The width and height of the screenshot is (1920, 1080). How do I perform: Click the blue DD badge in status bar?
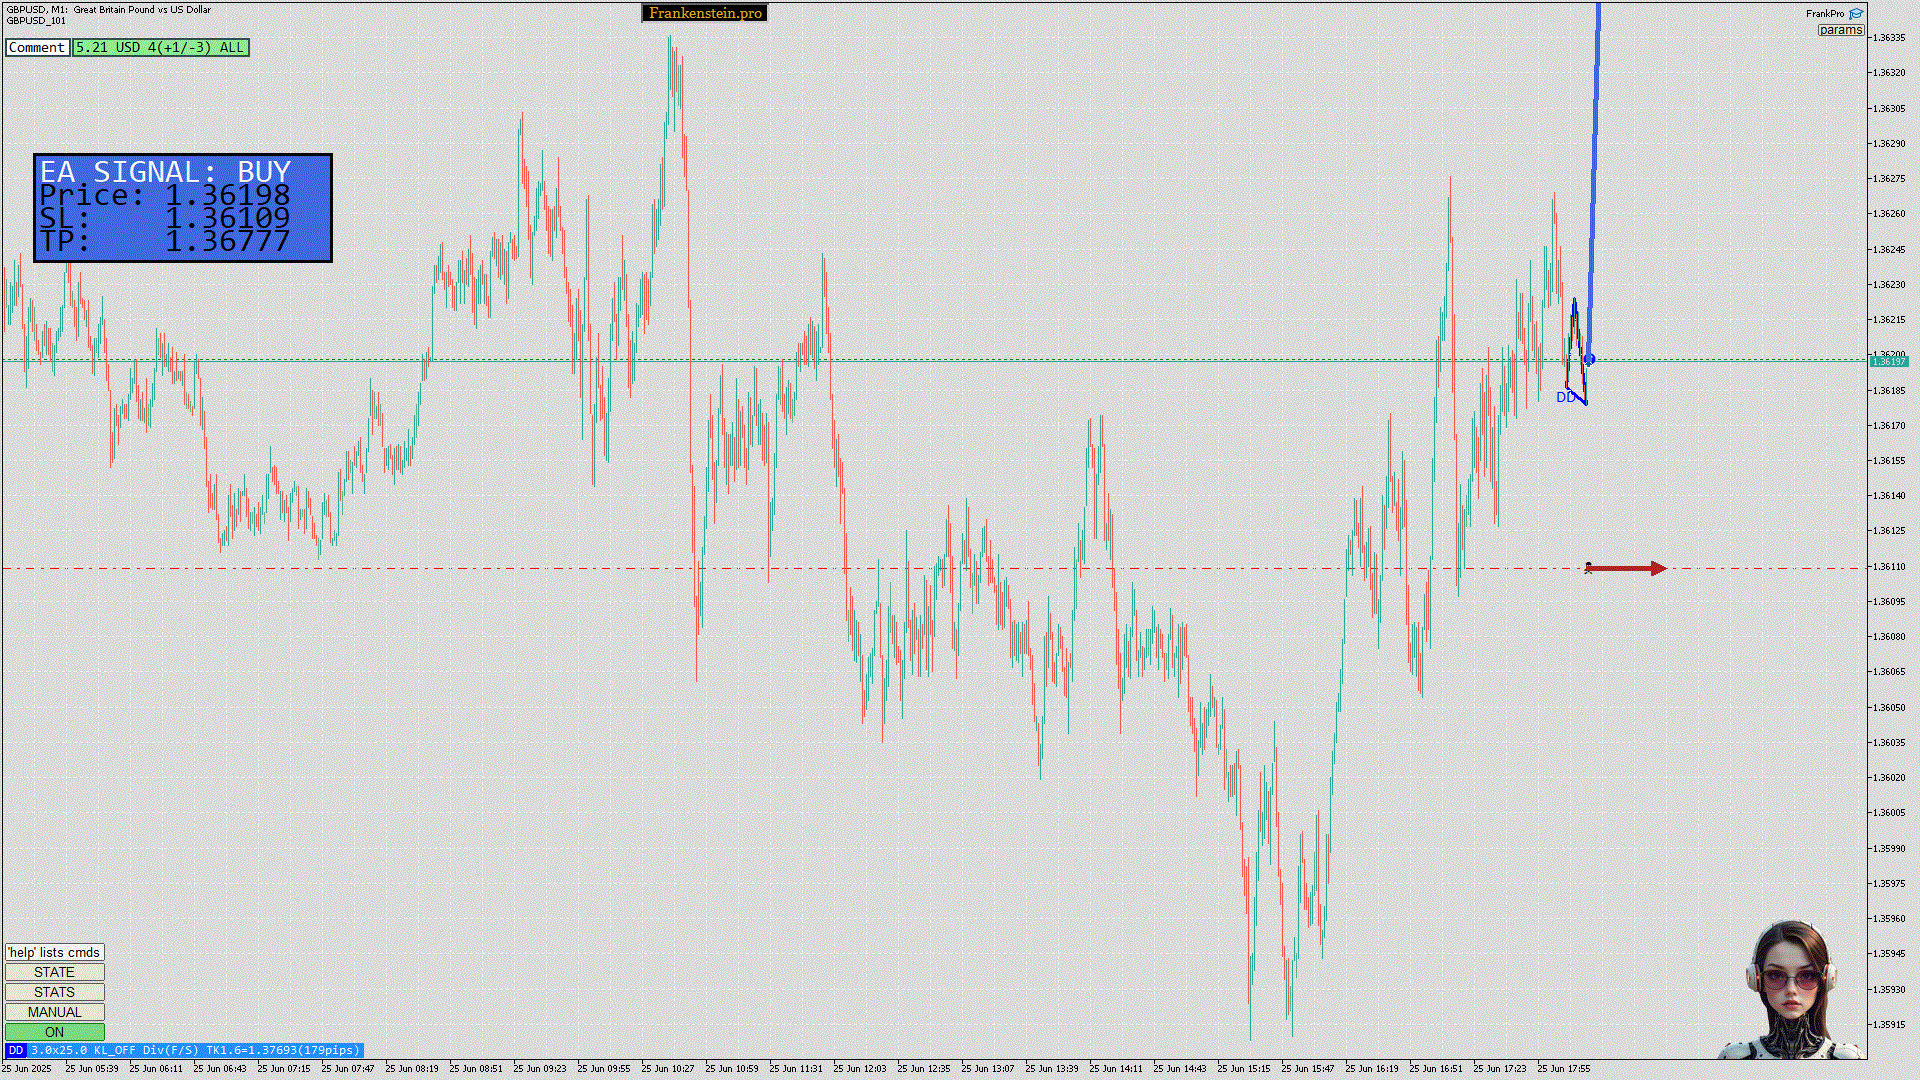[x=15, y=1050]
